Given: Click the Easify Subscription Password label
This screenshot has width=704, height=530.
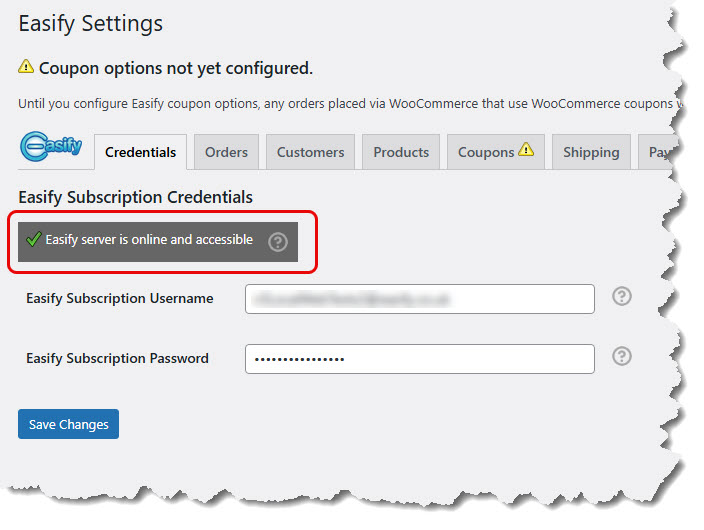Looking at the screenshot, I should point(118,358).
